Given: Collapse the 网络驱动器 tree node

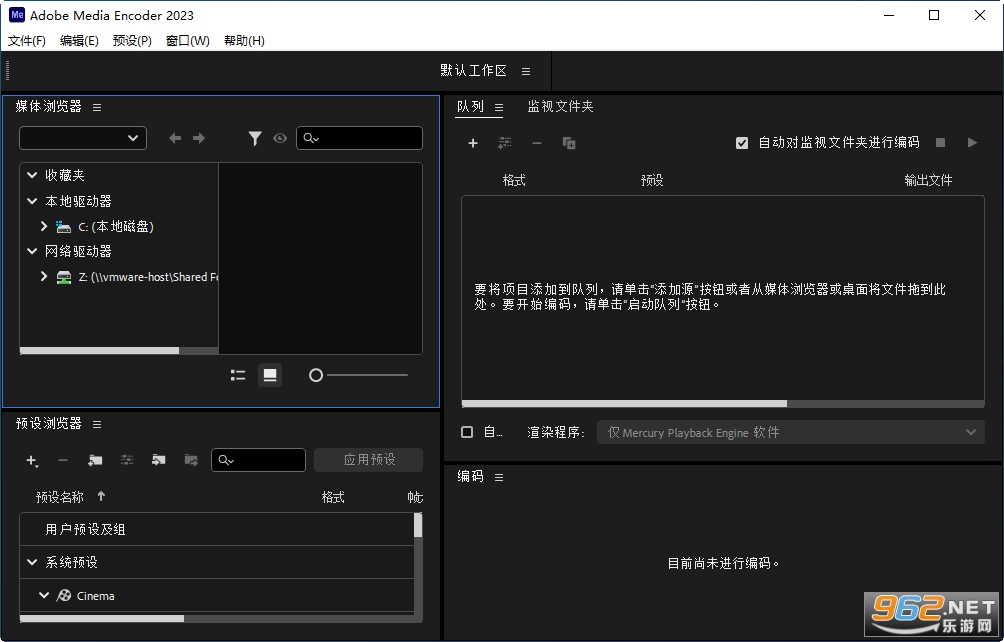Looking at the screenshot, I should [x=32, y=252].
